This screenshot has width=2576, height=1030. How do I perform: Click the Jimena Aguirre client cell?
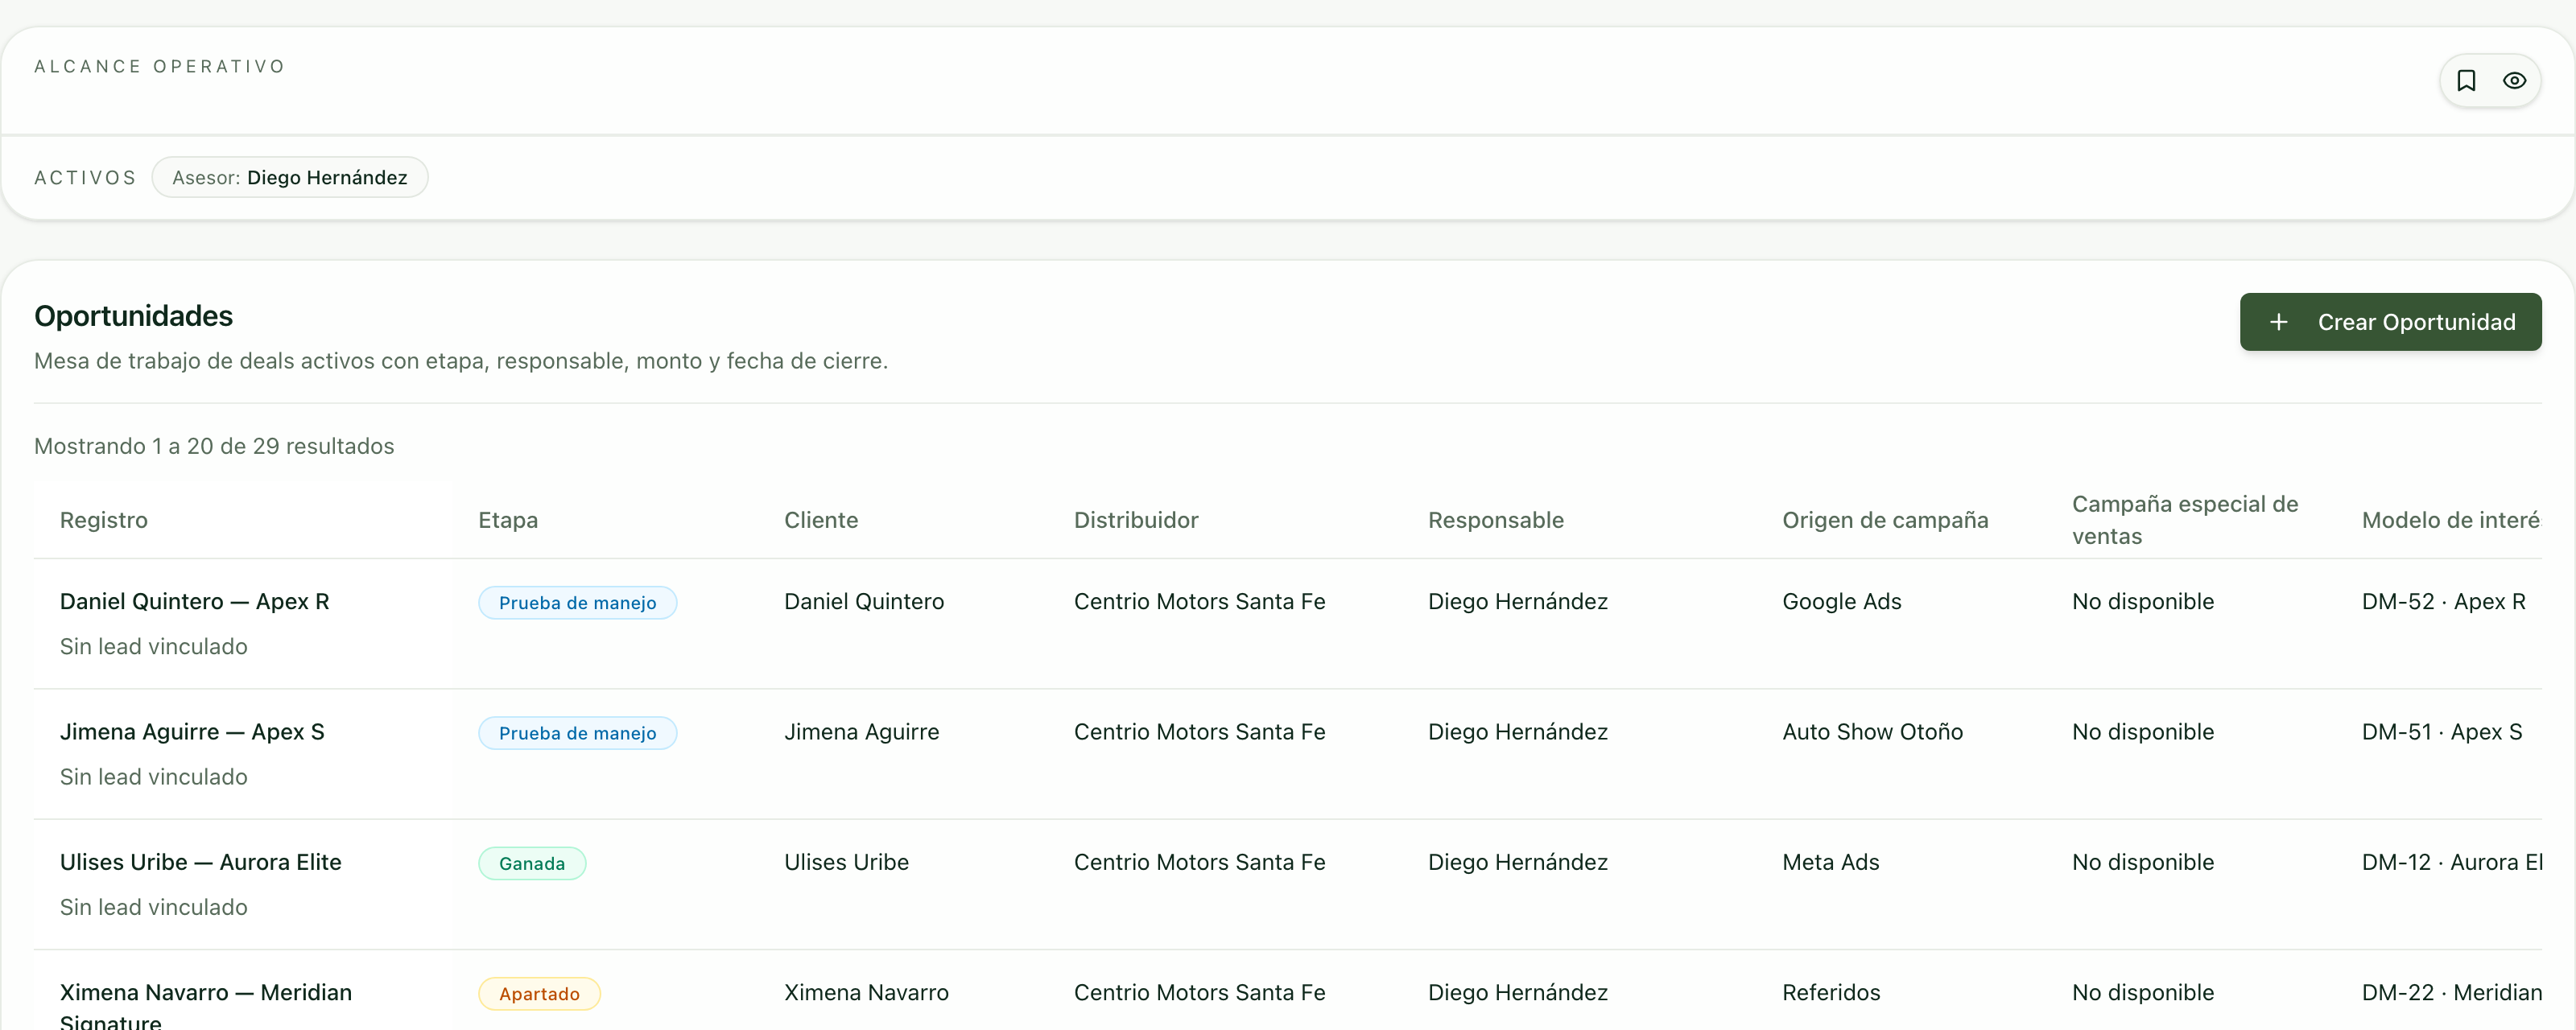tap(861, 731)
